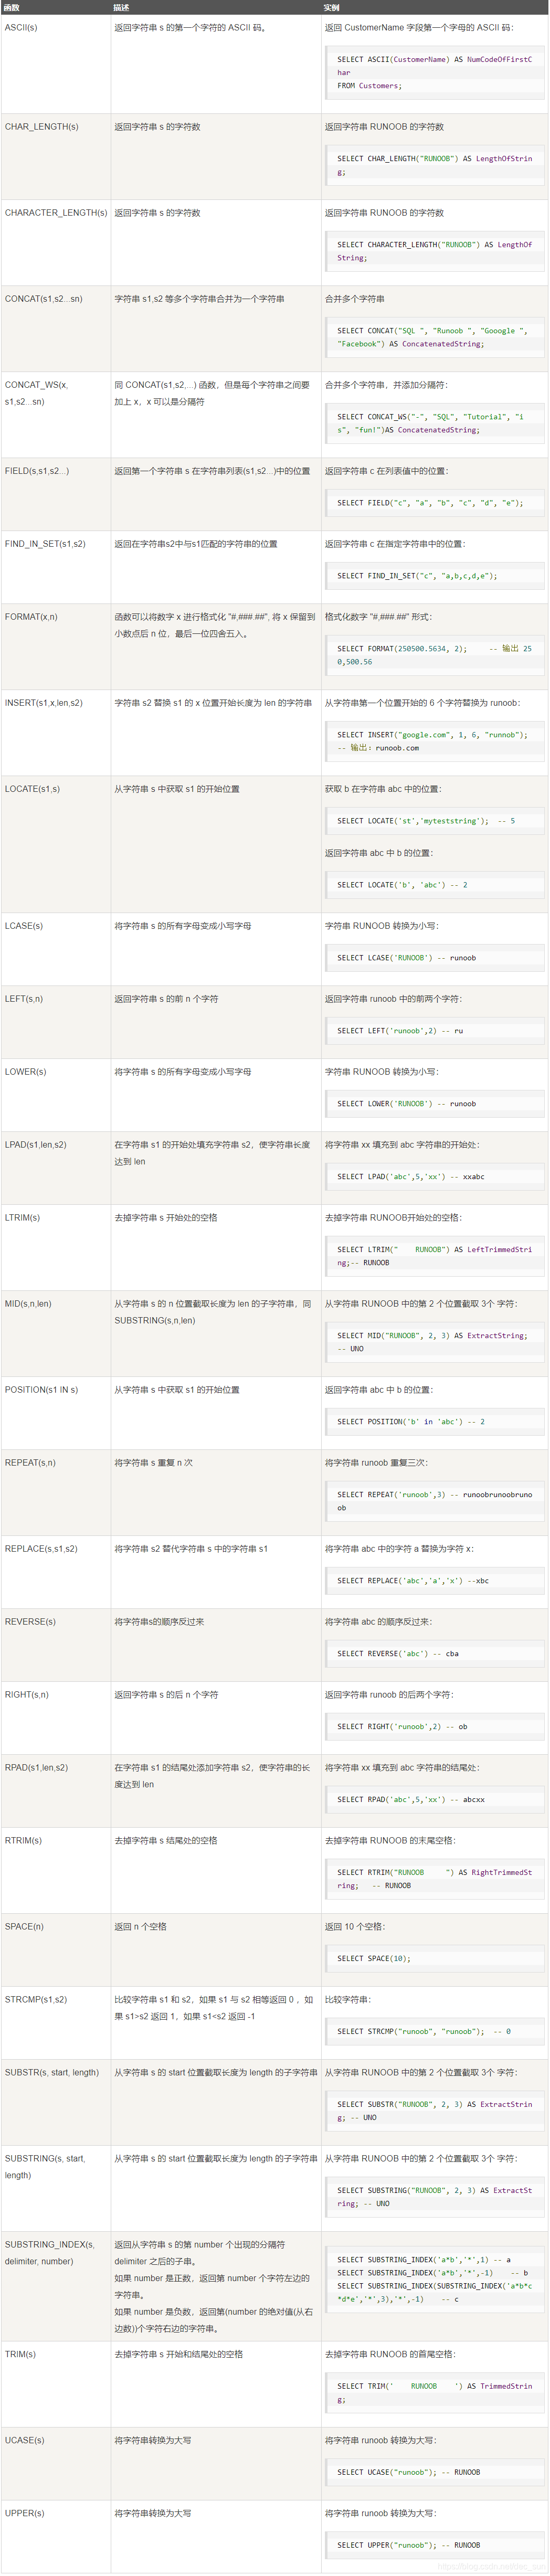Click the SPACE(n) function name
The height and width of the screenshot is (2576, 550).
(x=24, y=1927)
